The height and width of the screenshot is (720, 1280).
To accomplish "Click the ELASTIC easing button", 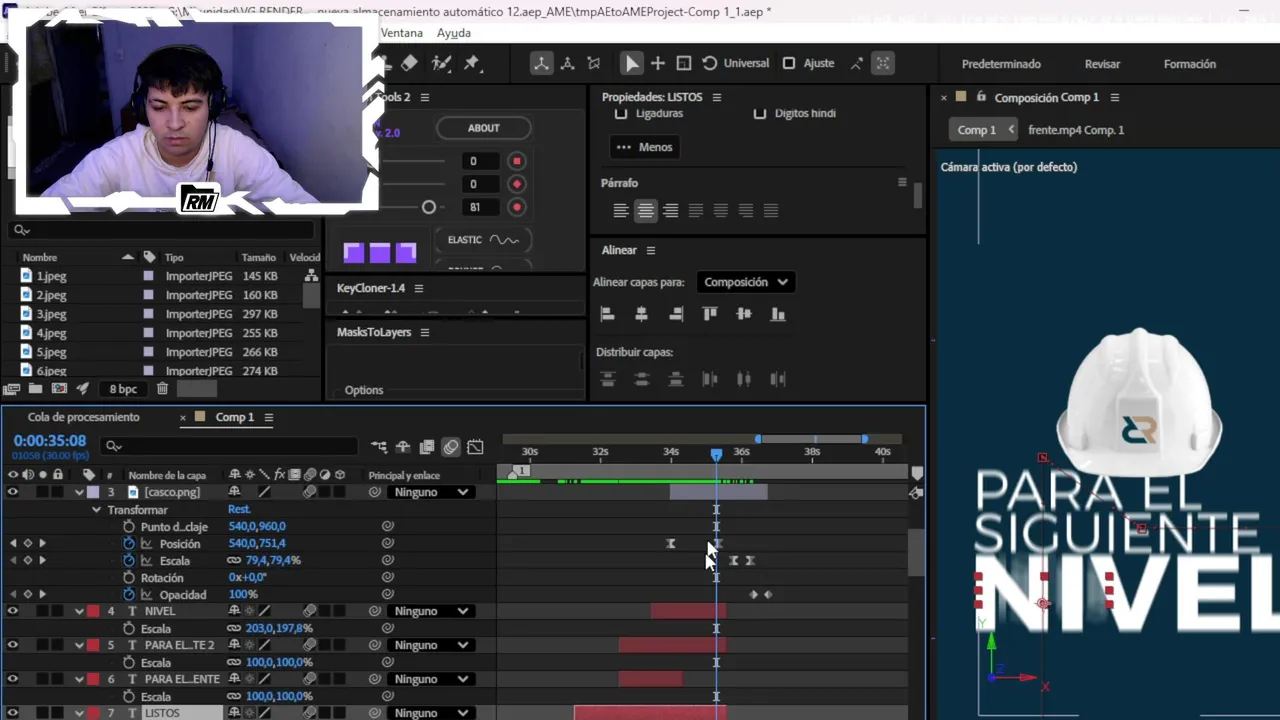I will (x=483, y=240).
